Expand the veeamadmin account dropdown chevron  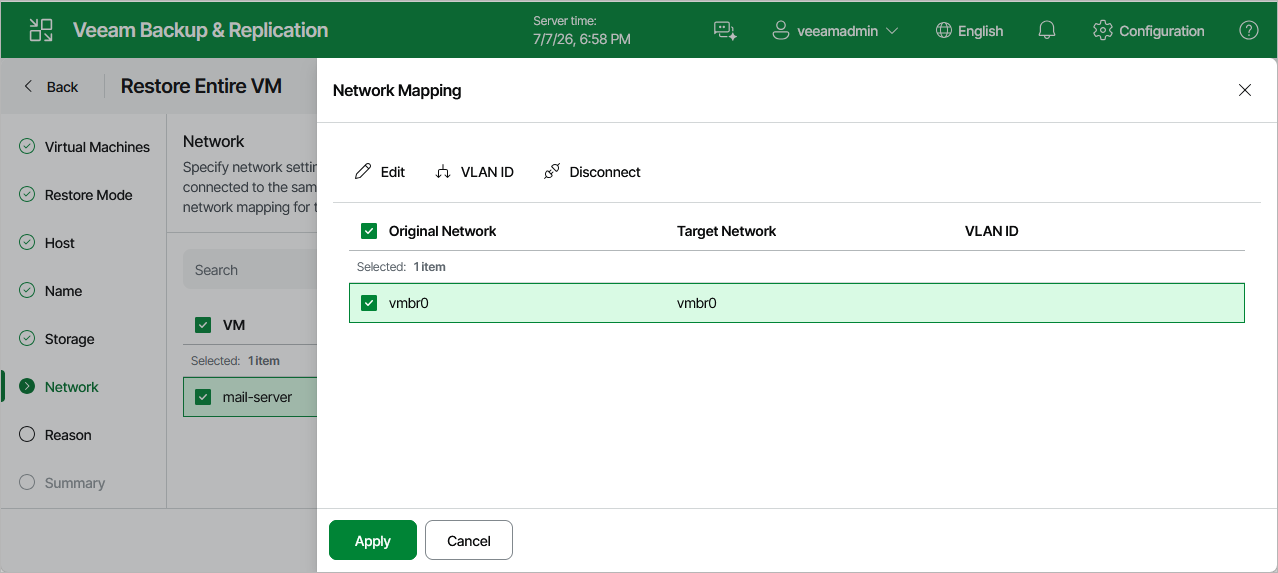892,31
